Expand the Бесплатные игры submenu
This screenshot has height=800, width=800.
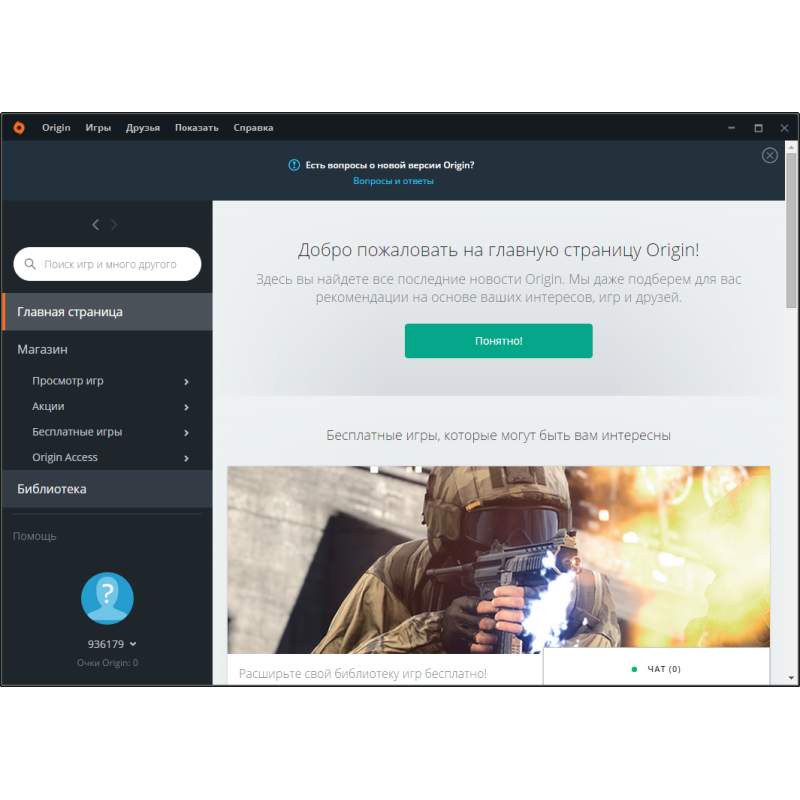(x=187, y=433)
